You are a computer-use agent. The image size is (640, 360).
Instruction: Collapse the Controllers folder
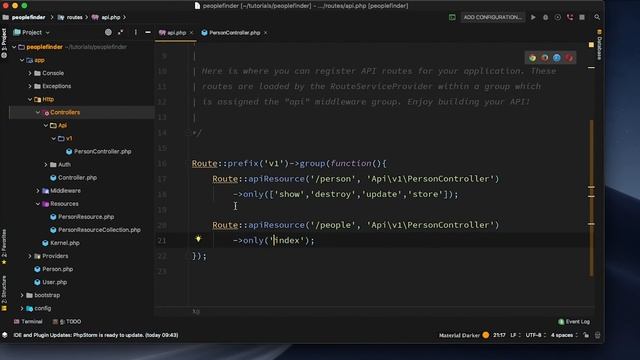[x=38, y=112]
